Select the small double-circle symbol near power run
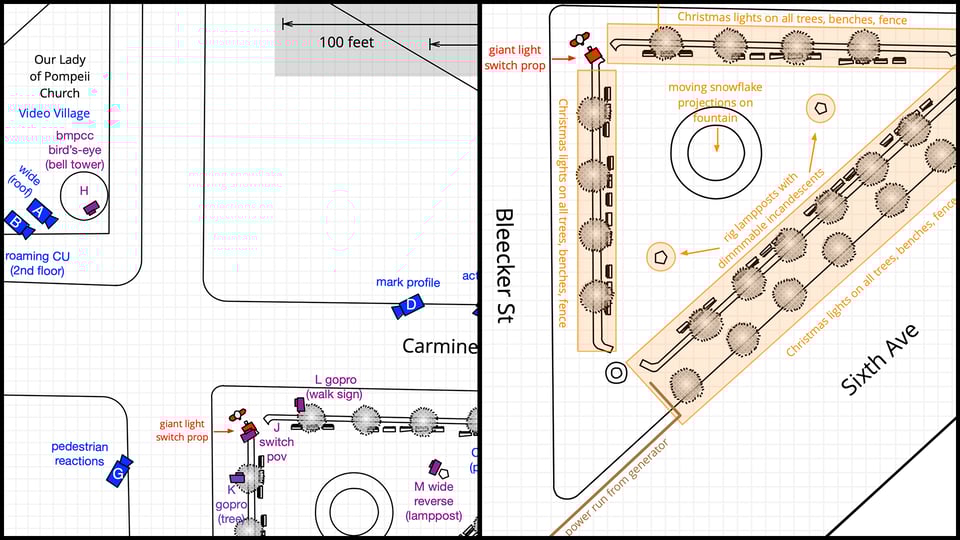The width and height of the screenshot is (960, 540). (x=616, y=373)
